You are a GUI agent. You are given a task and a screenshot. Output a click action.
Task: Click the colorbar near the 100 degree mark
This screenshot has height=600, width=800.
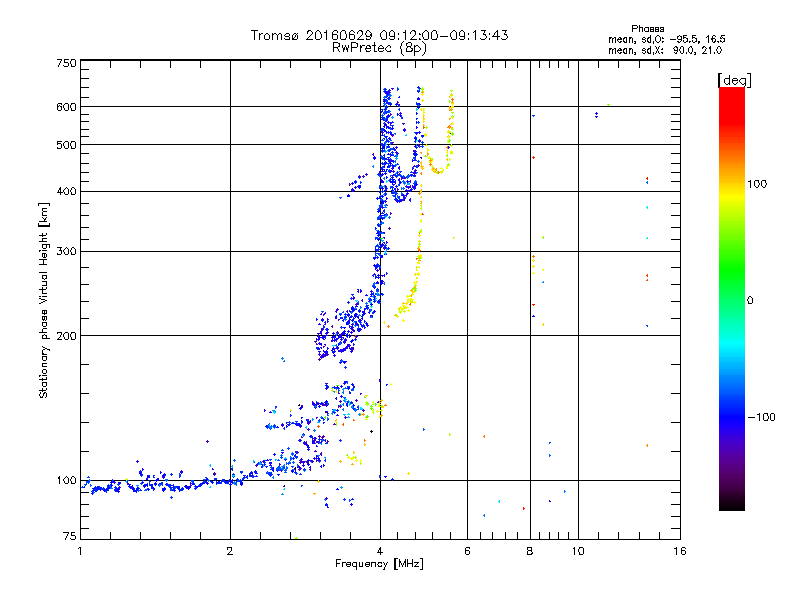(732, 184)
